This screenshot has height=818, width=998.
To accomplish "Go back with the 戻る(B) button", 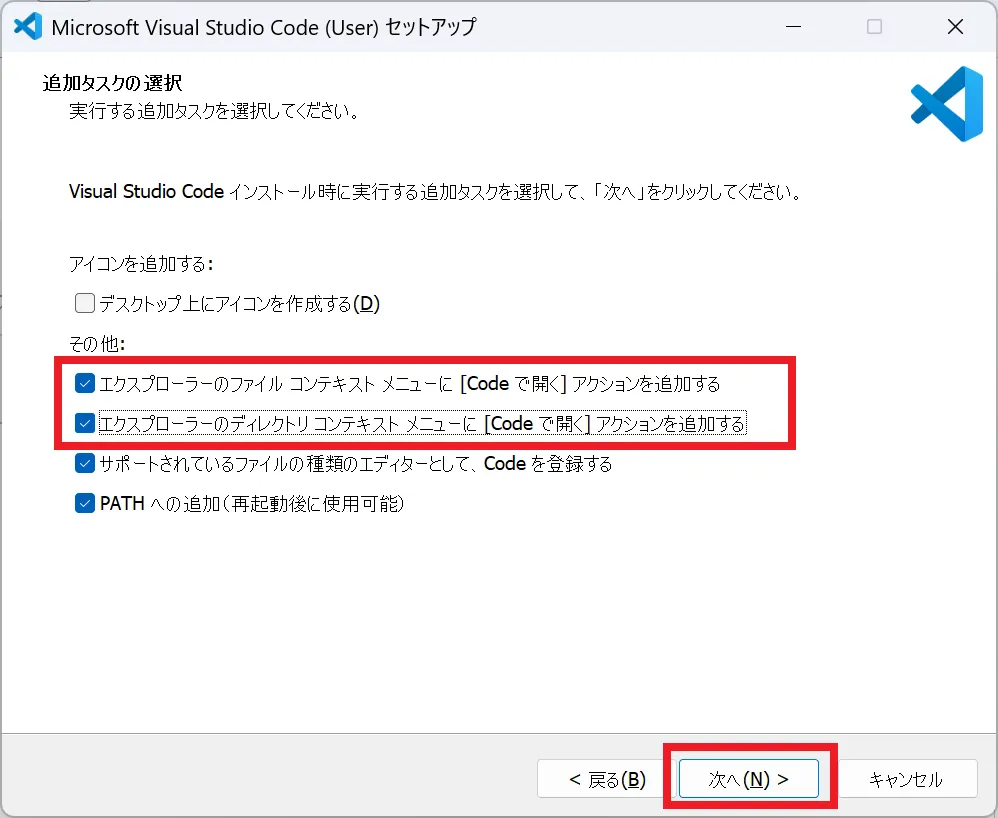I will click(x=607, y=780).
